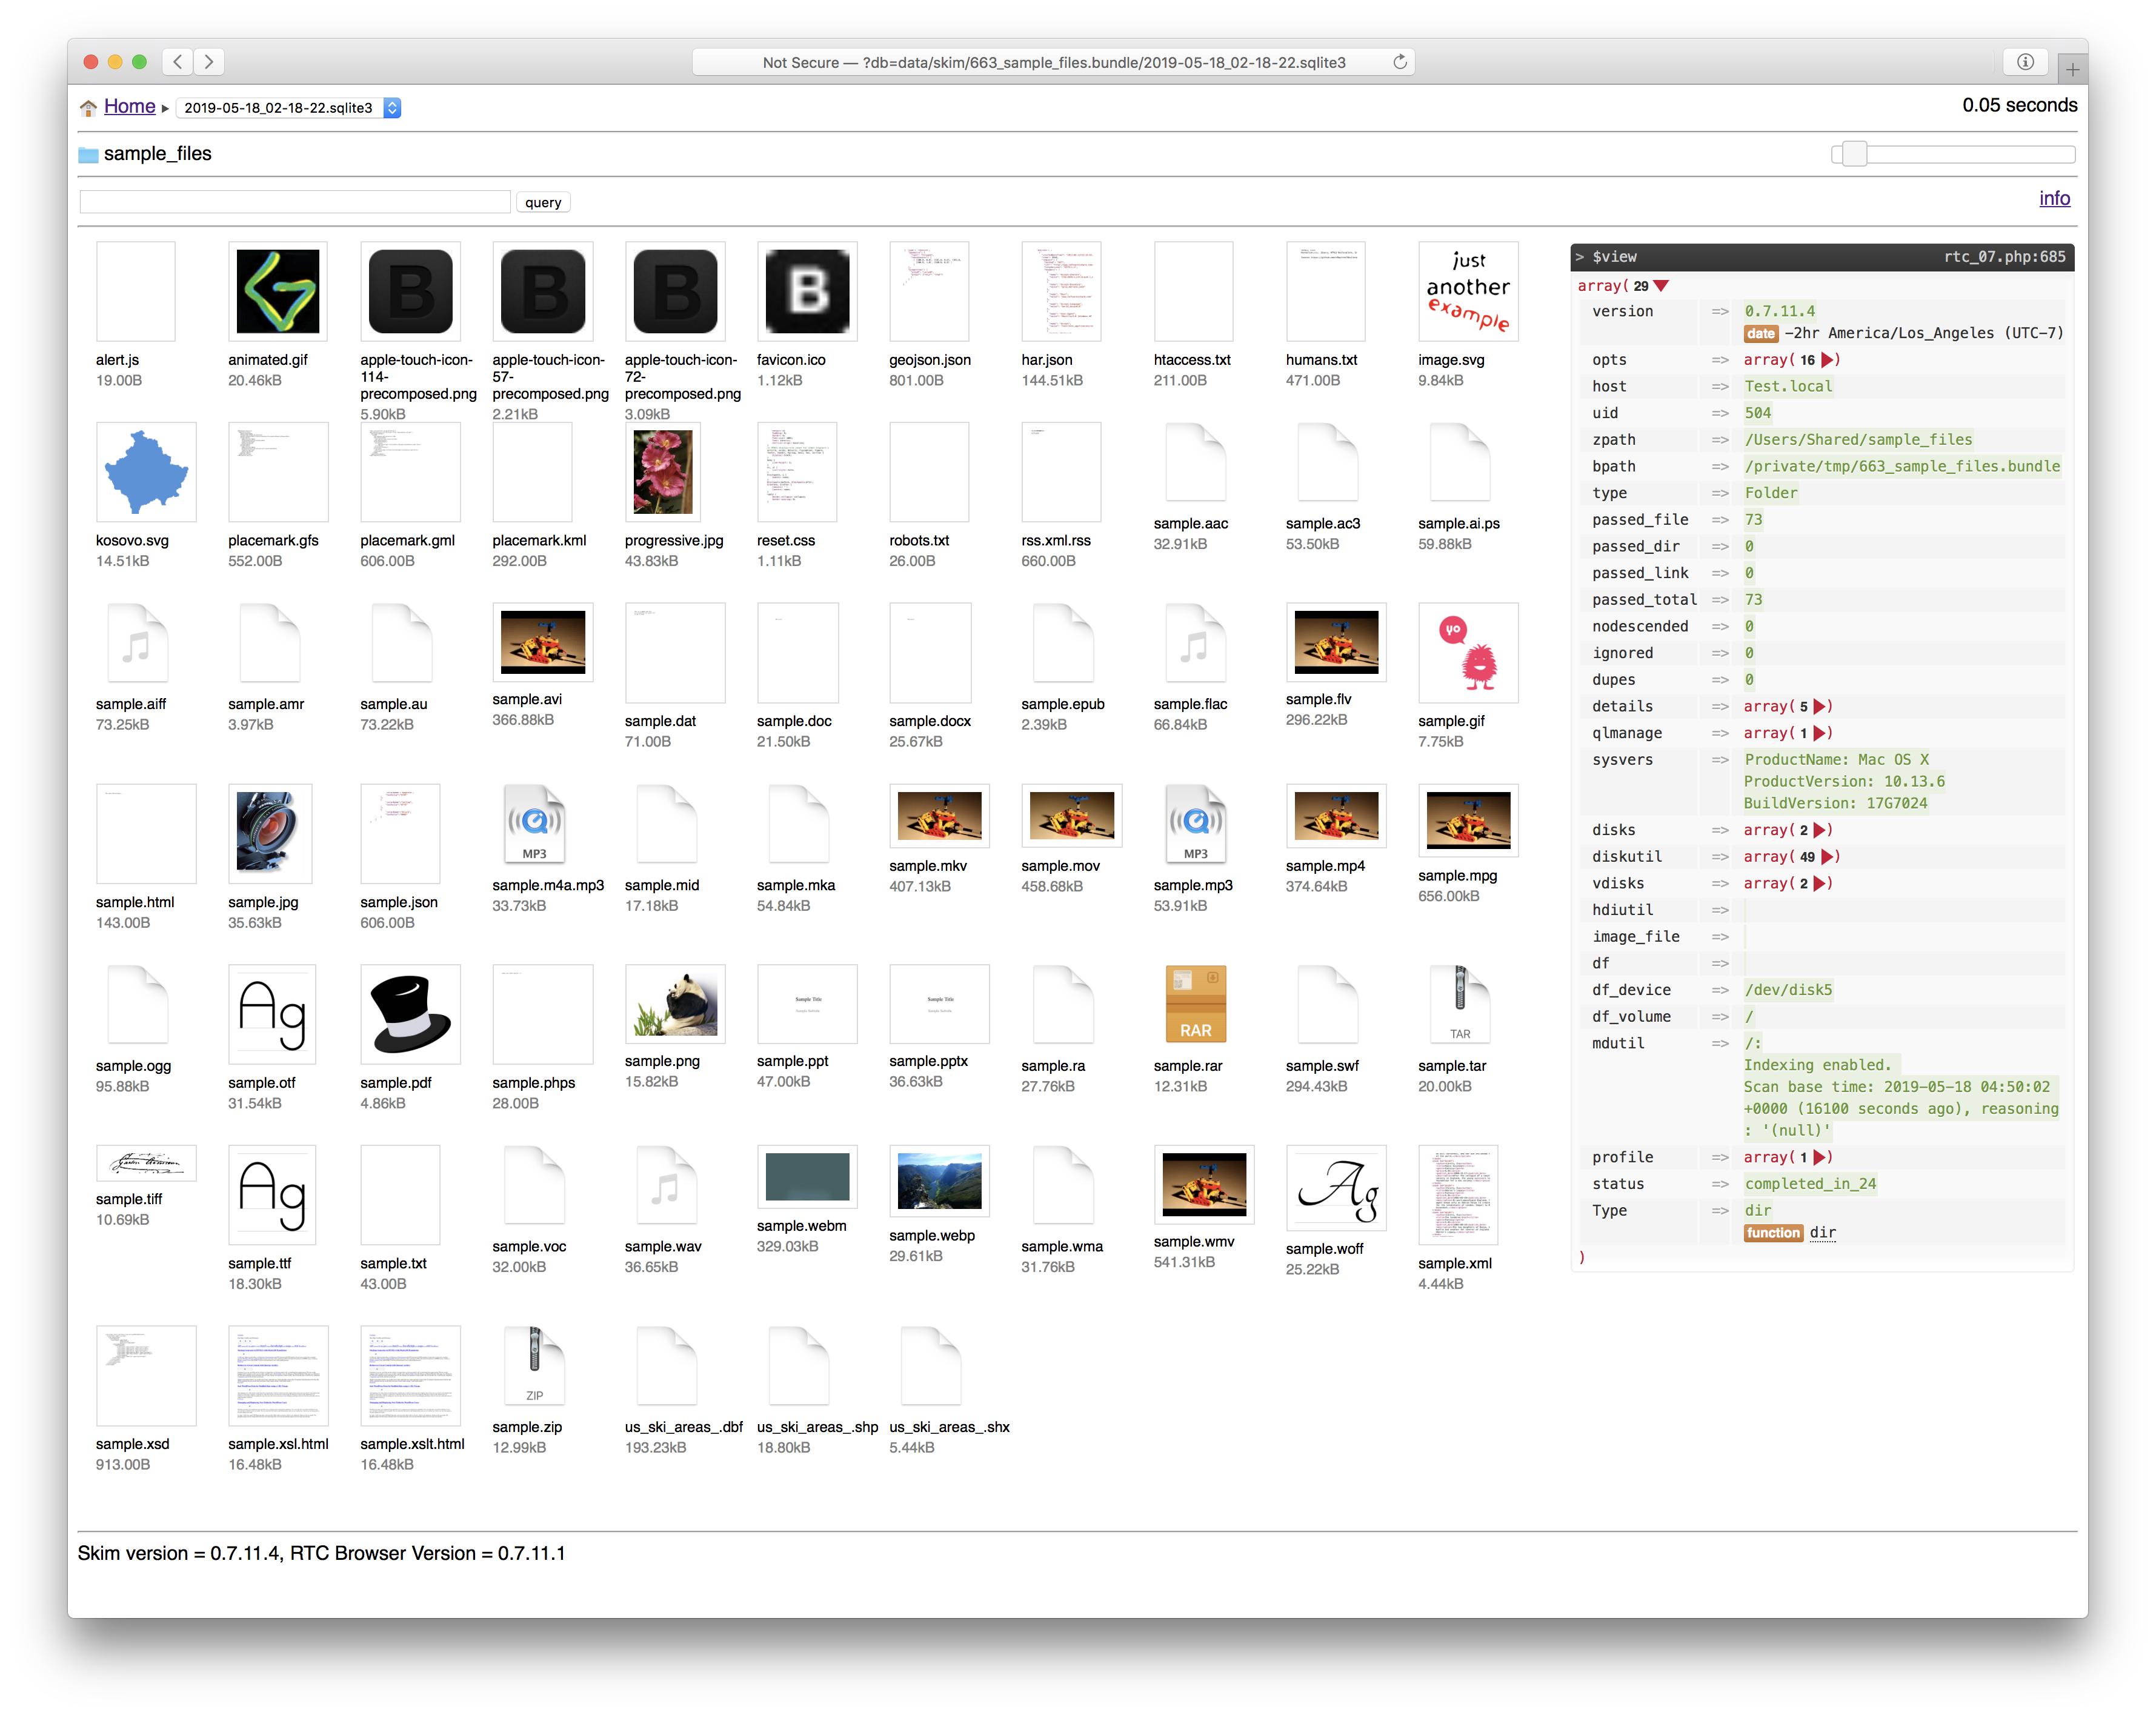Open the sample.zip archive icon
This screenshot has width=2156, height=1715.
(x=534, y=1366)
